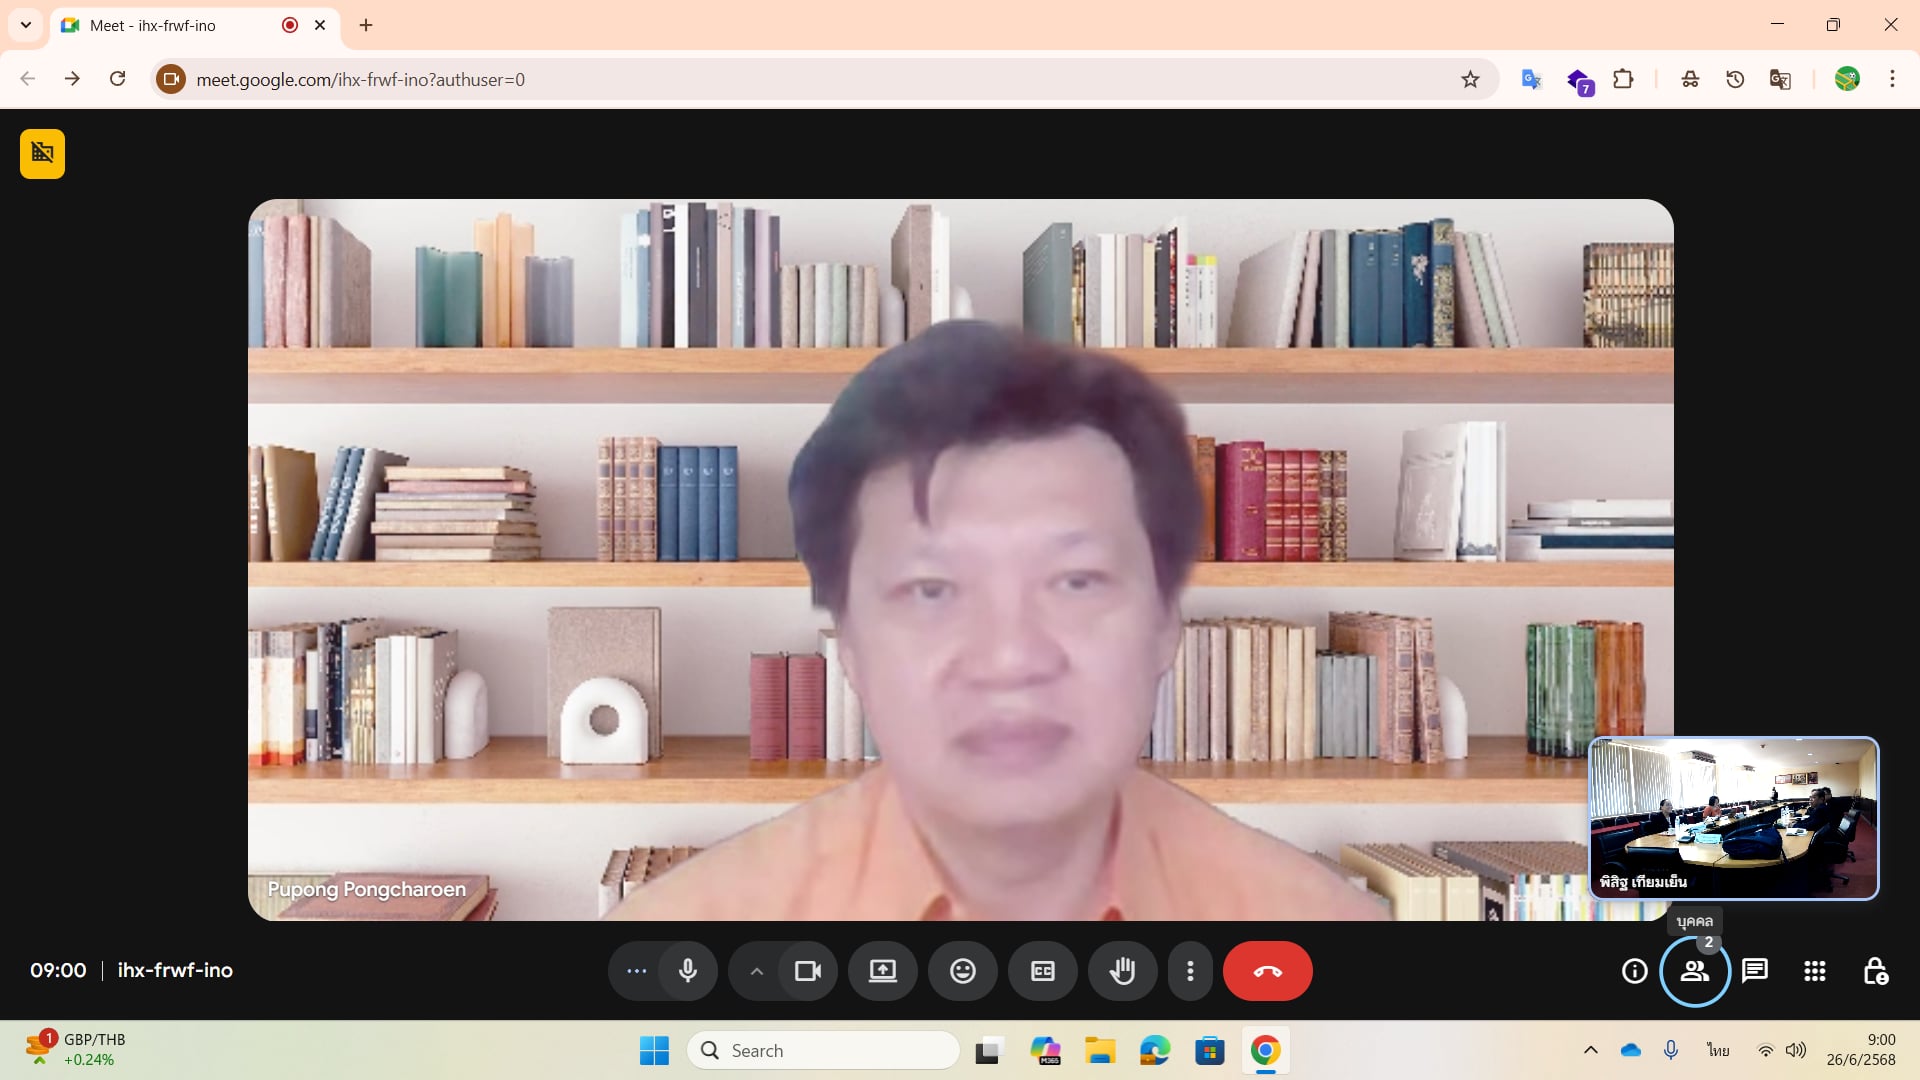Open the Chrome profile avatar
The width and height of the screenshot is (1920, 1080).
coord(1847,79)
